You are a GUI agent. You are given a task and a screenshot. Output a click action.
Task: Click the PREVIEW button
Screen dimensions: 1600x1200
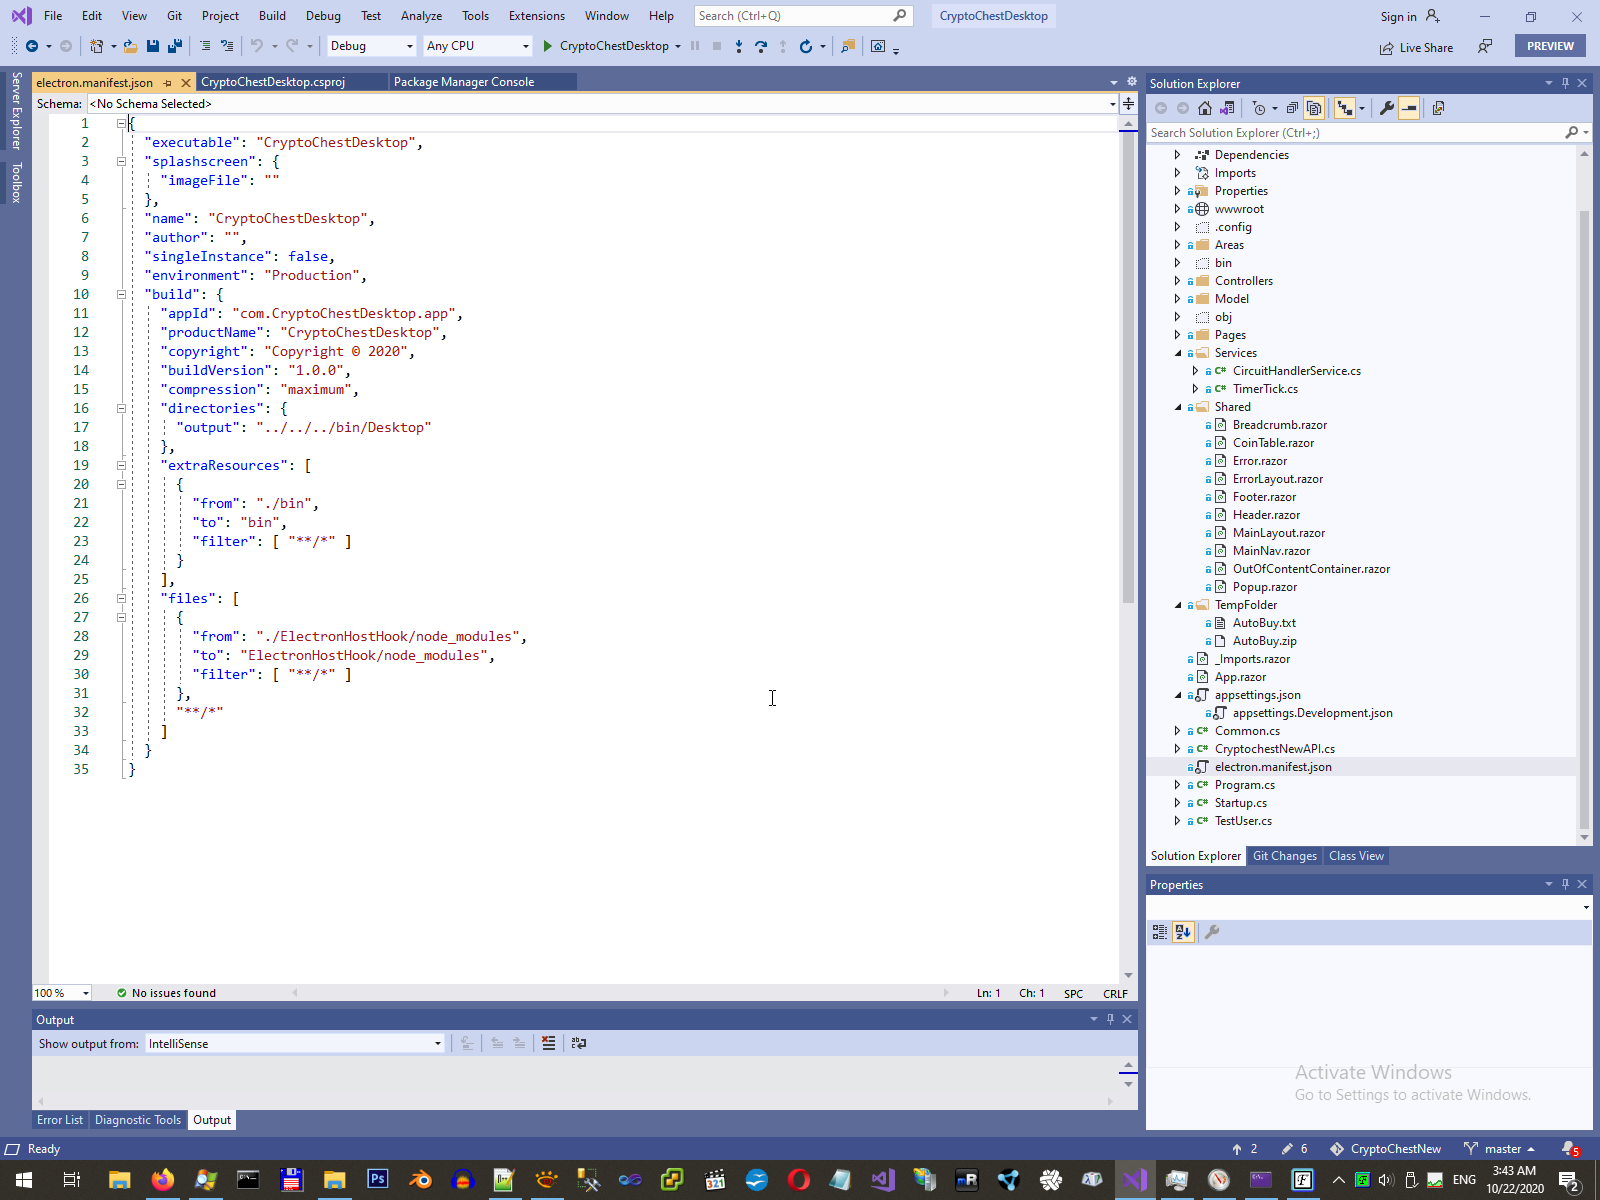(1550, 46)
